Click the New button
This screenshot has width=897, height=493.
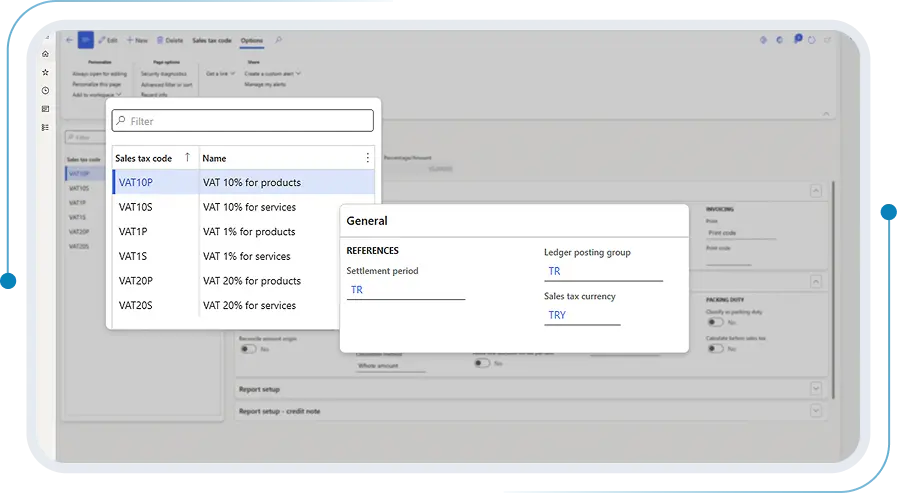tap(137, 40)
